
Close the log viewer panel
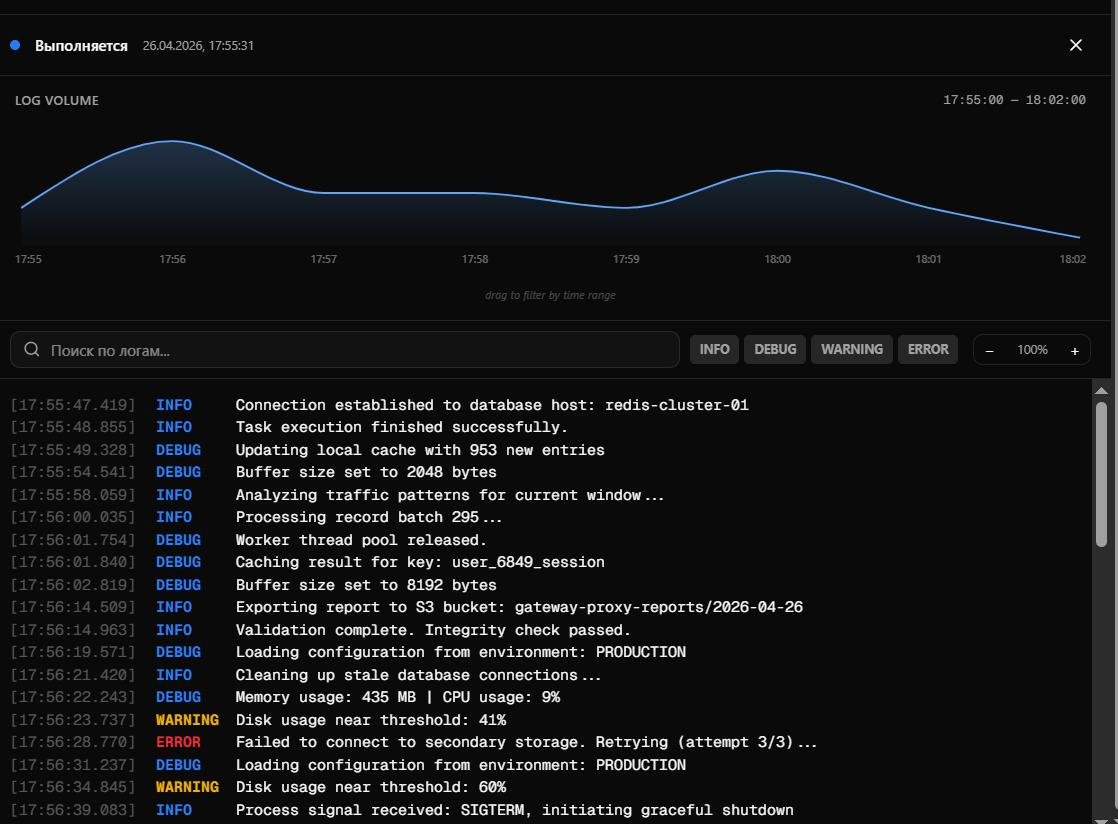[1075, 46]
